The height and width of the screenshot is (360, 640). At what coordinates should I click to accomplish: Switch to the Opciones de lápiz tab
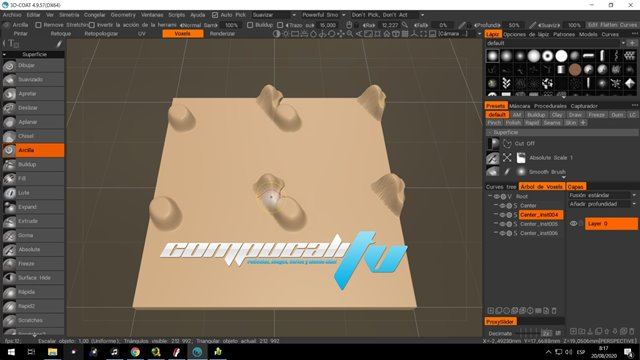pos(526,35)
